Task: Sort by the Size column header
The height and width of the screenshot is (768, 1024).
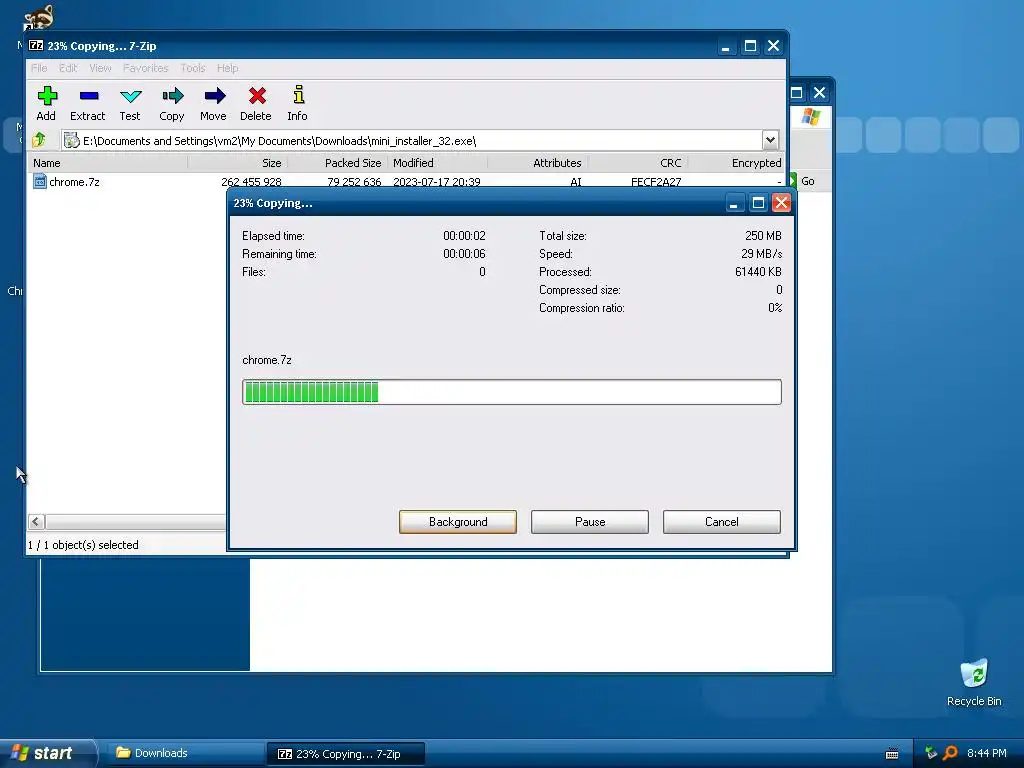Action: [238, 163]
